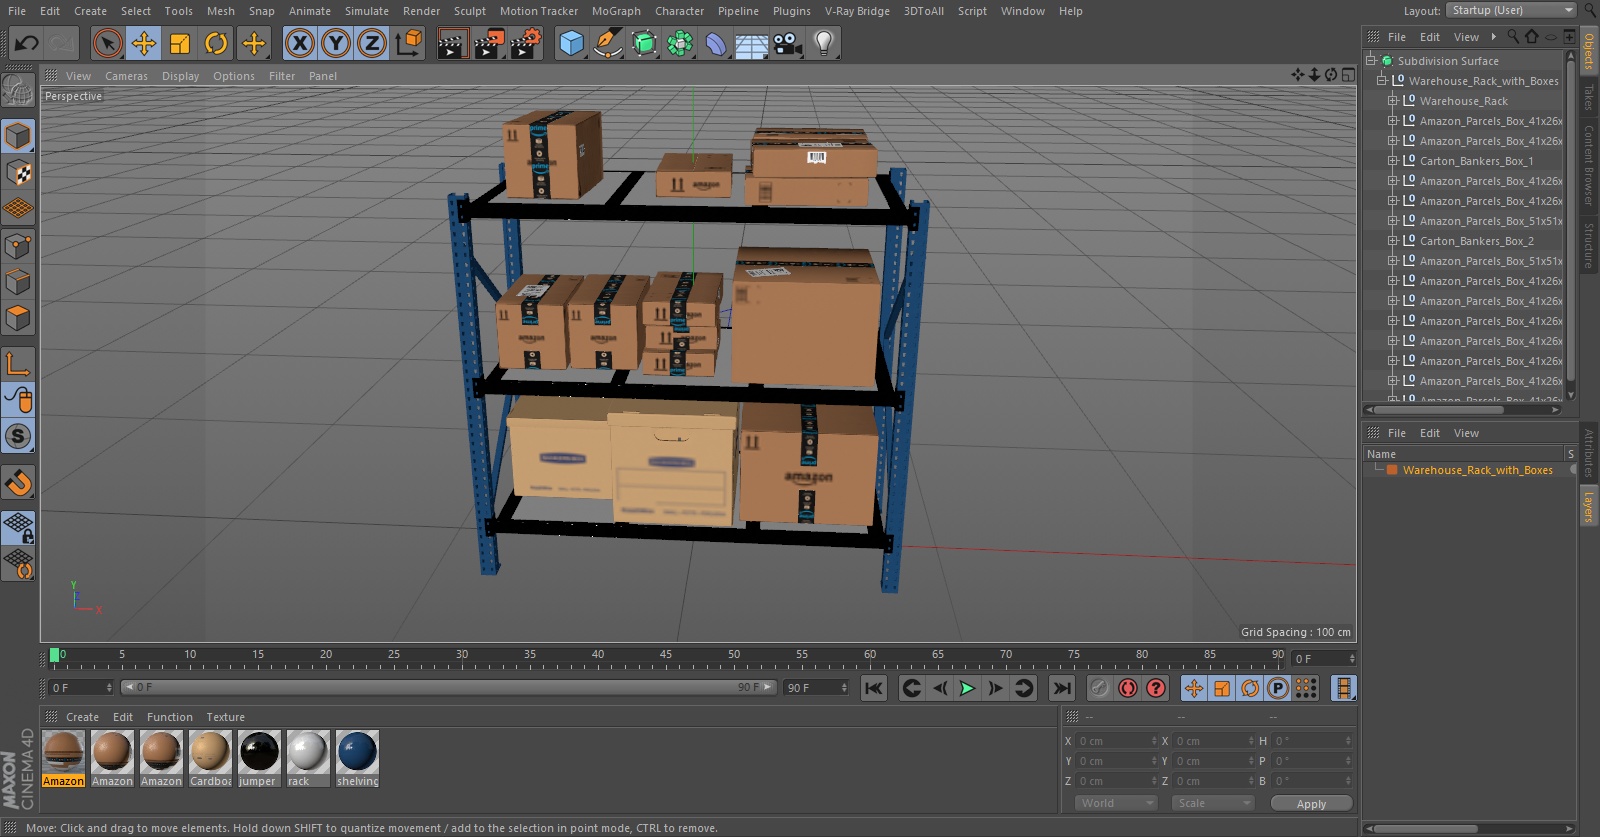Screen dimensions: 1600x837
Task: Select the Live Selection tool
Action: pos(107,43)
